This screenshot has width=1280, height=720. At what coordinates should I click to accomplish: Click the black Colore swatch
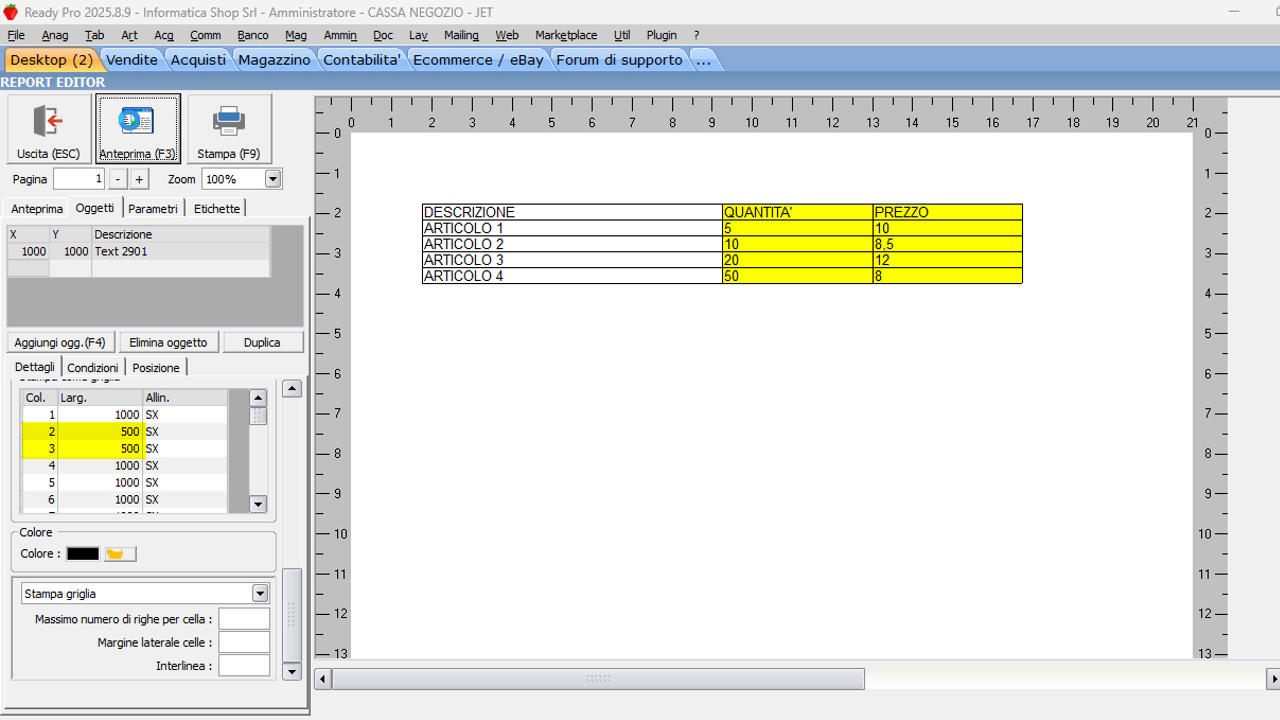tap(83, 553)
